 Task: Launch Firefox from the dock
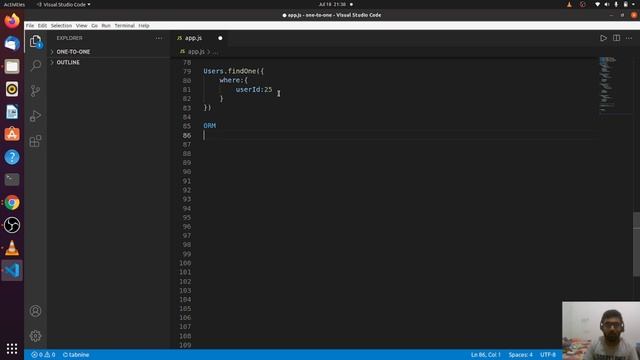(12, 20)
